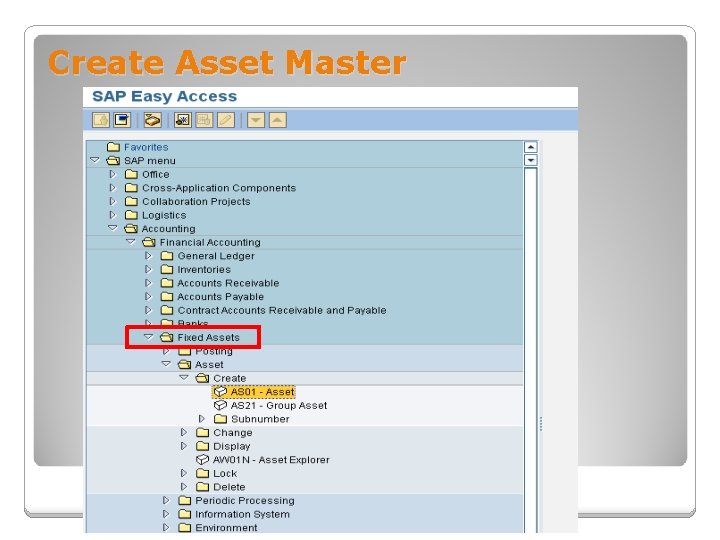
Task: Click the AW01N Asset Explorer cube icon
Action: pos(202,460)
